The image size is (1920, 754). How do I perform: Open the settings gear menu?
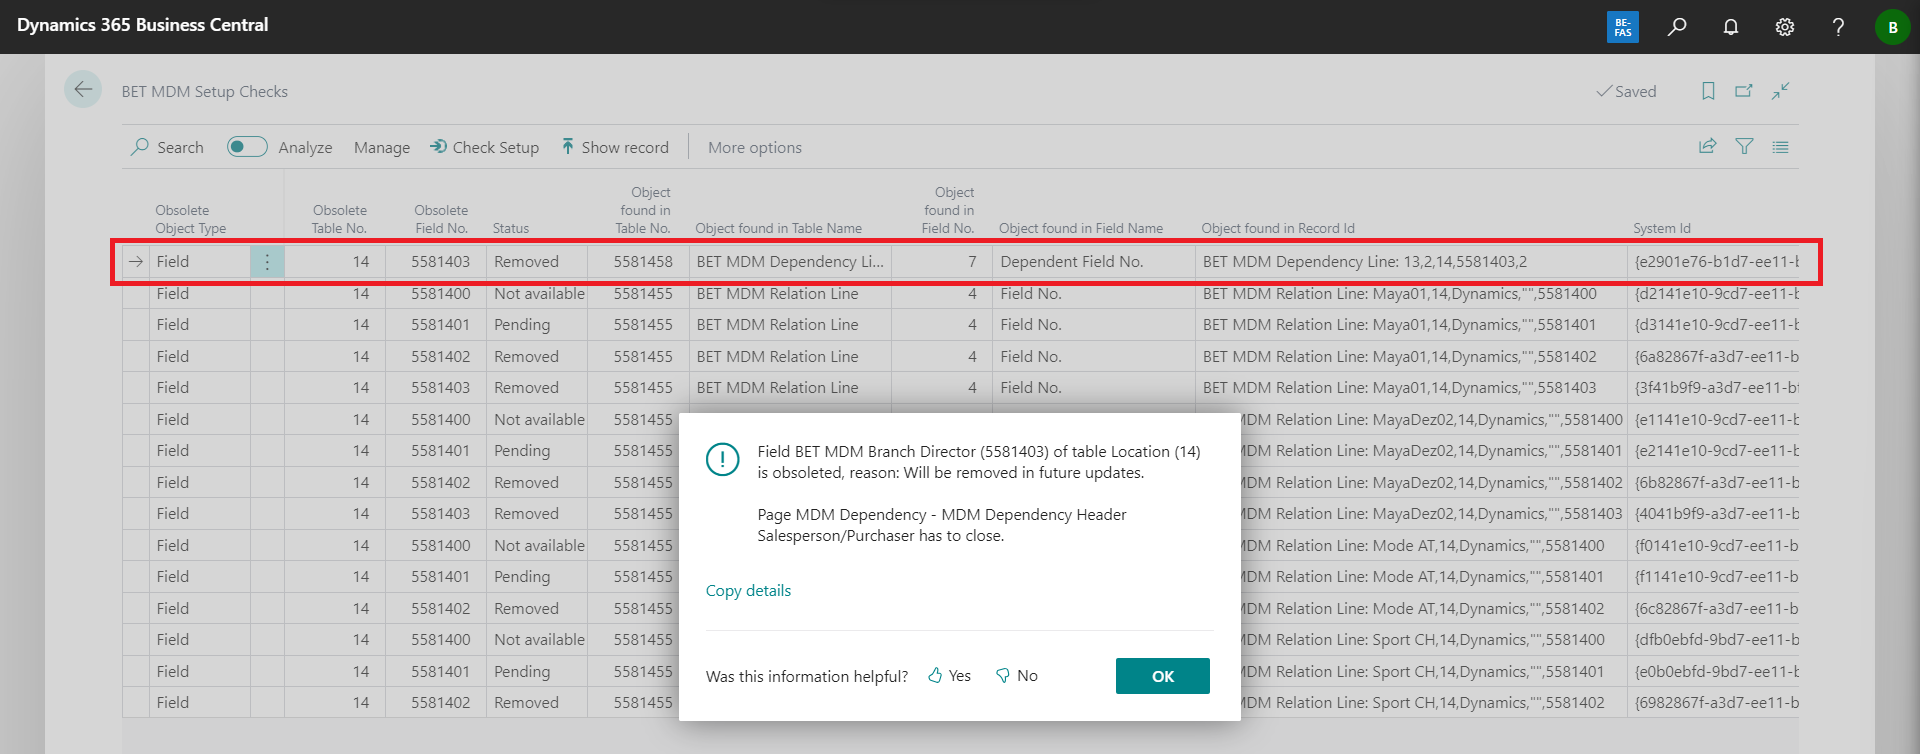pyautogui.click(x=1785, y=27)
